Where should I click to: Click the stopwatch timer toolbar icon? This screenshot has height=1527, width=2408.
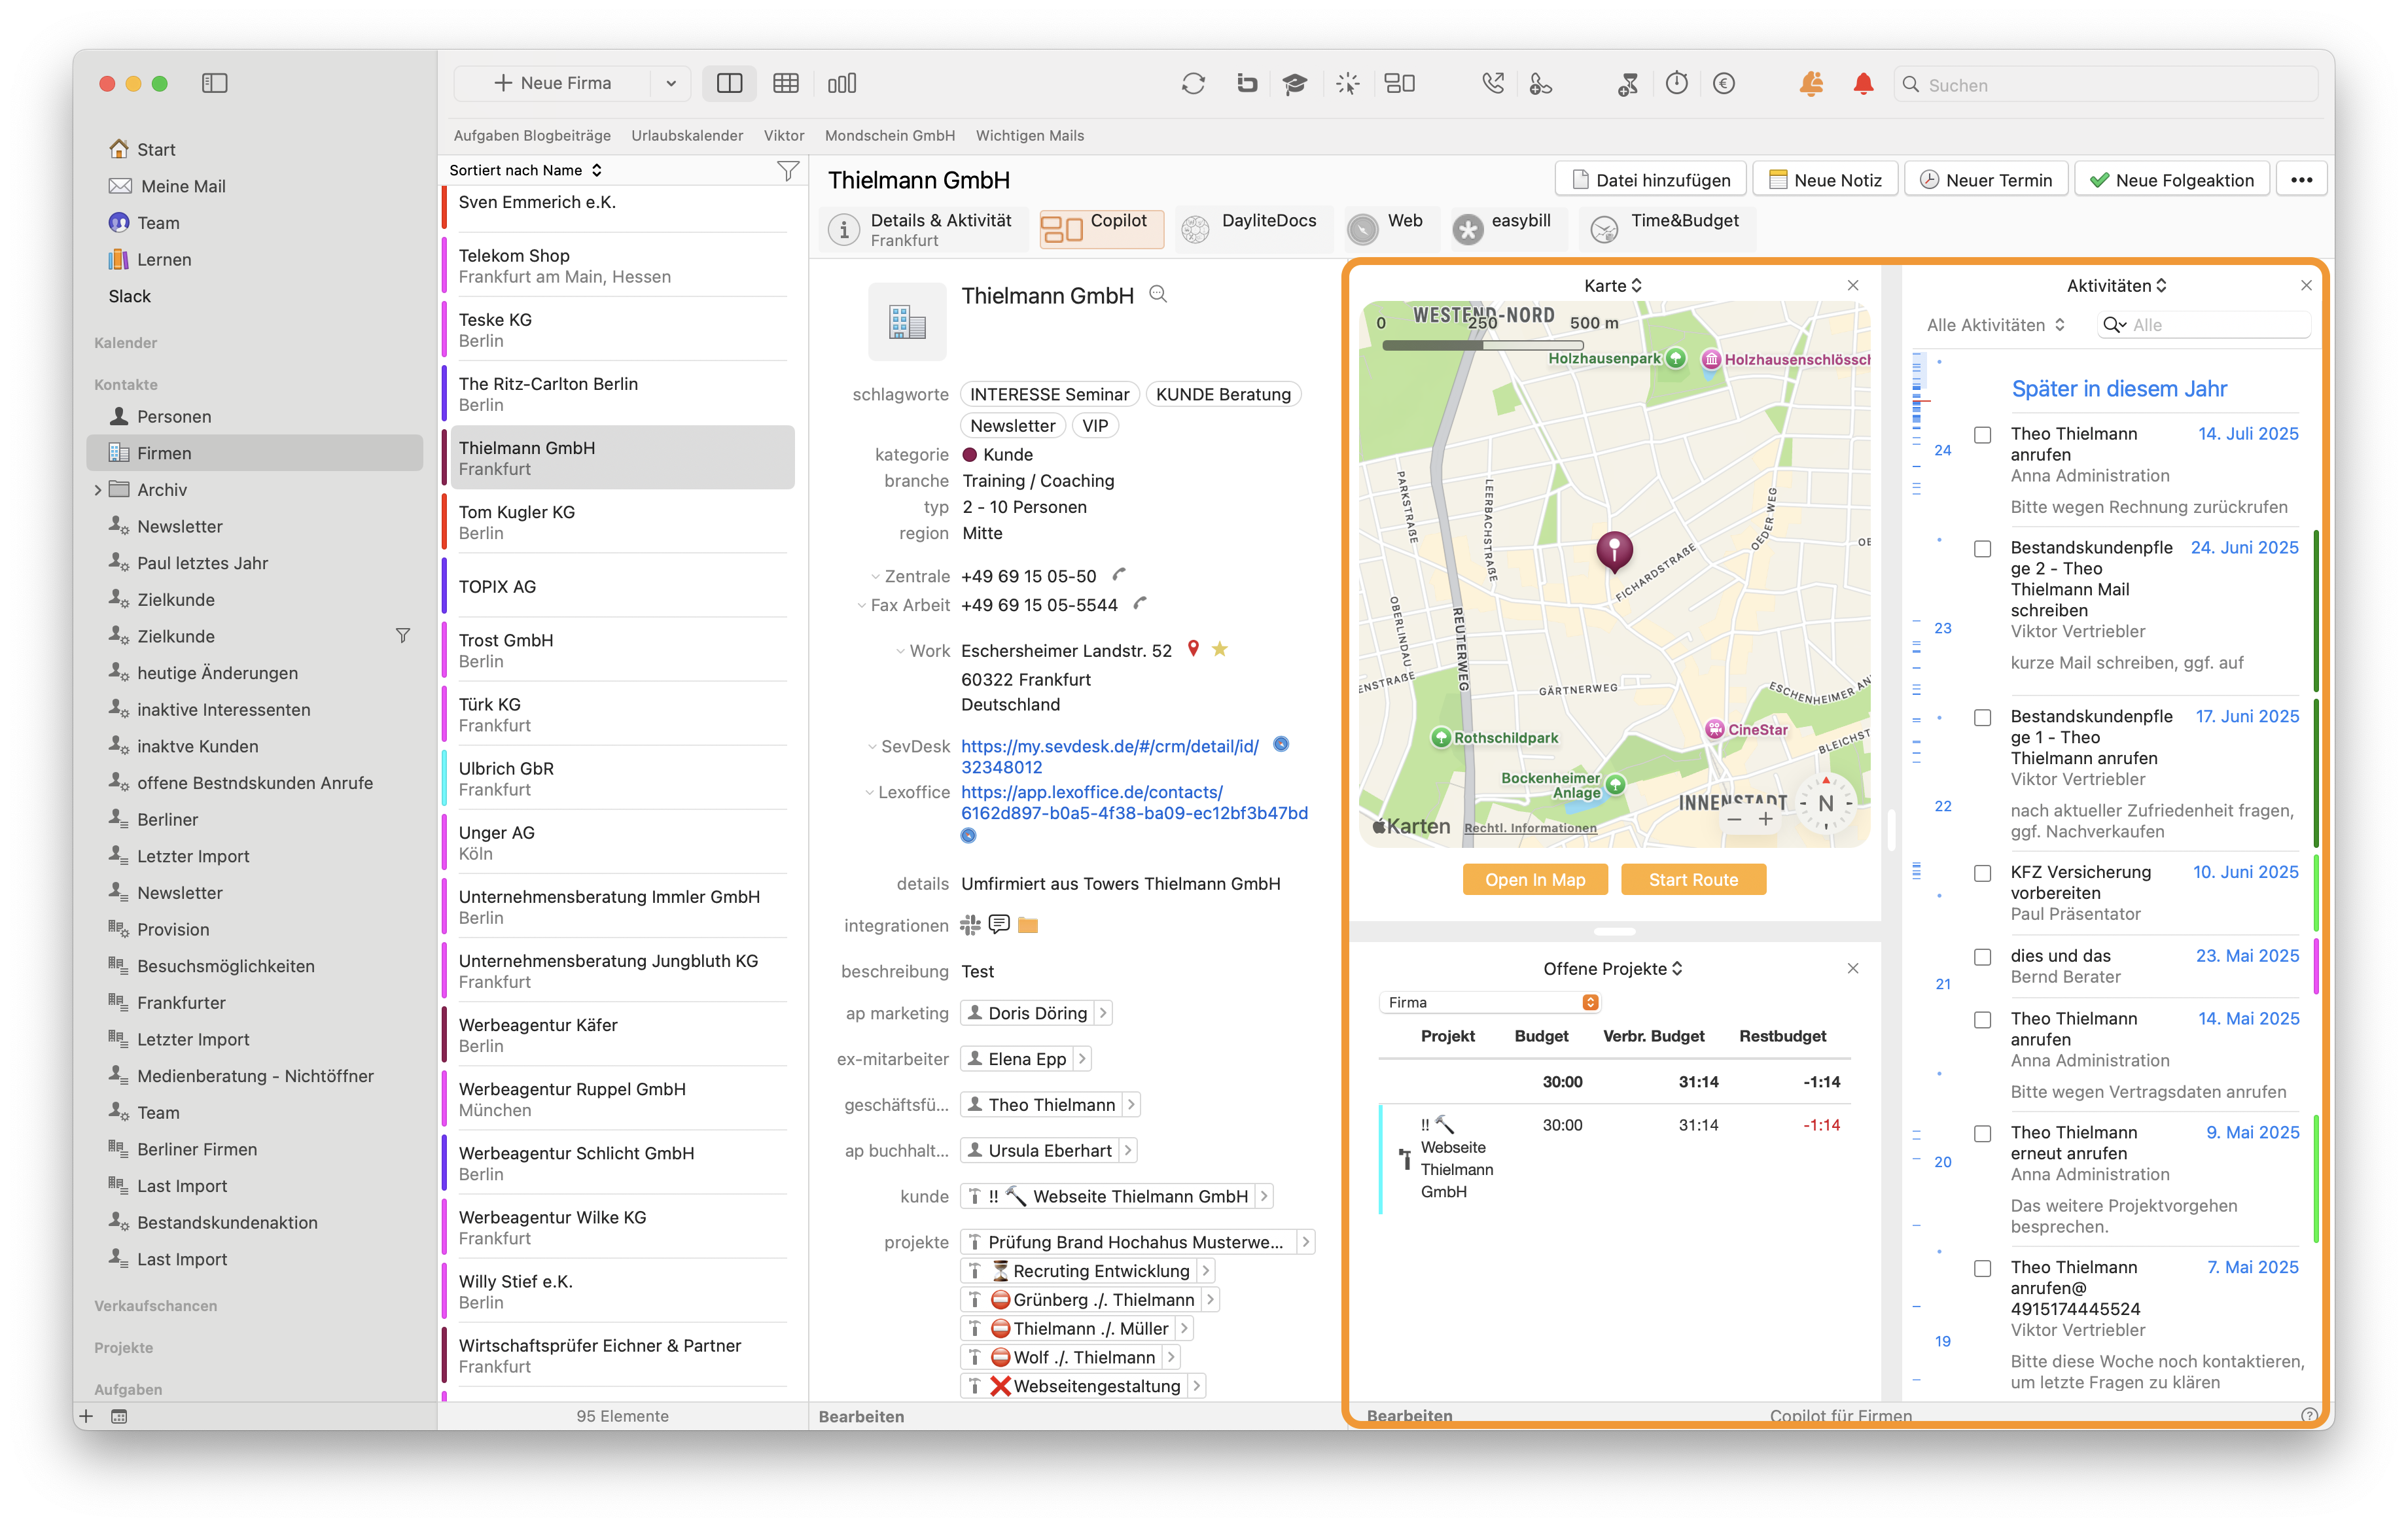pyautogui.click(x=1677, y=84)
